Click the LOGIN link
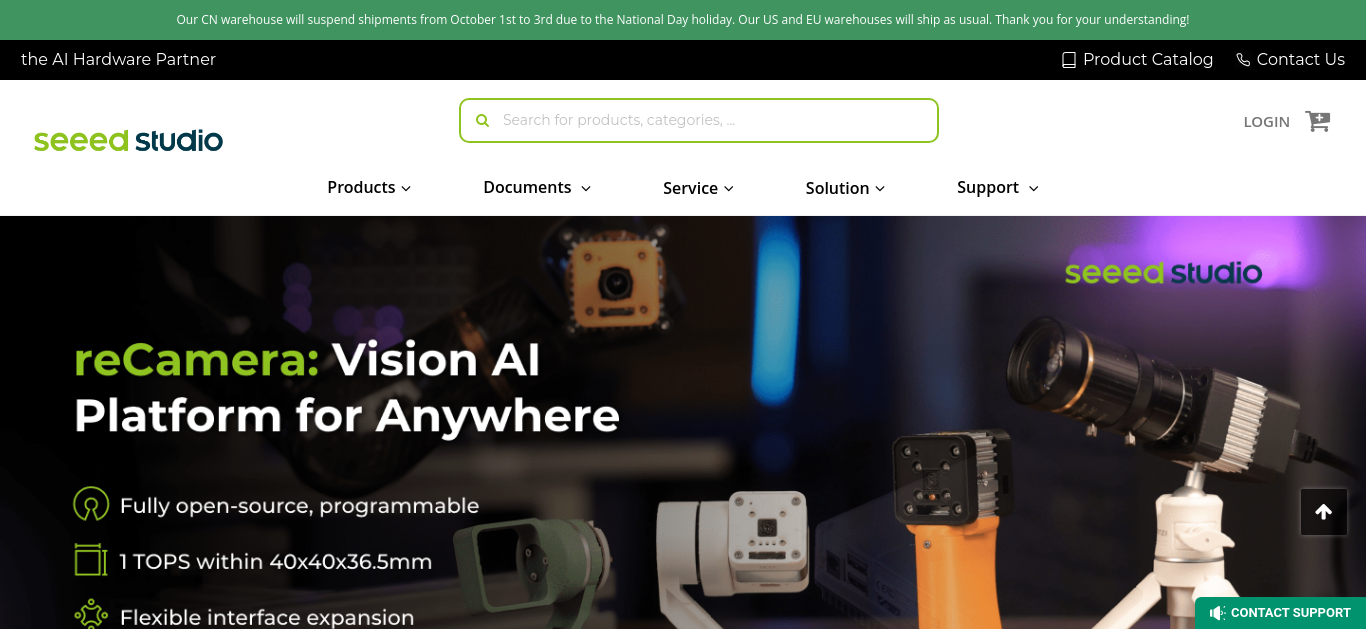1366x629 pixels. click(x=1266, y=122)
